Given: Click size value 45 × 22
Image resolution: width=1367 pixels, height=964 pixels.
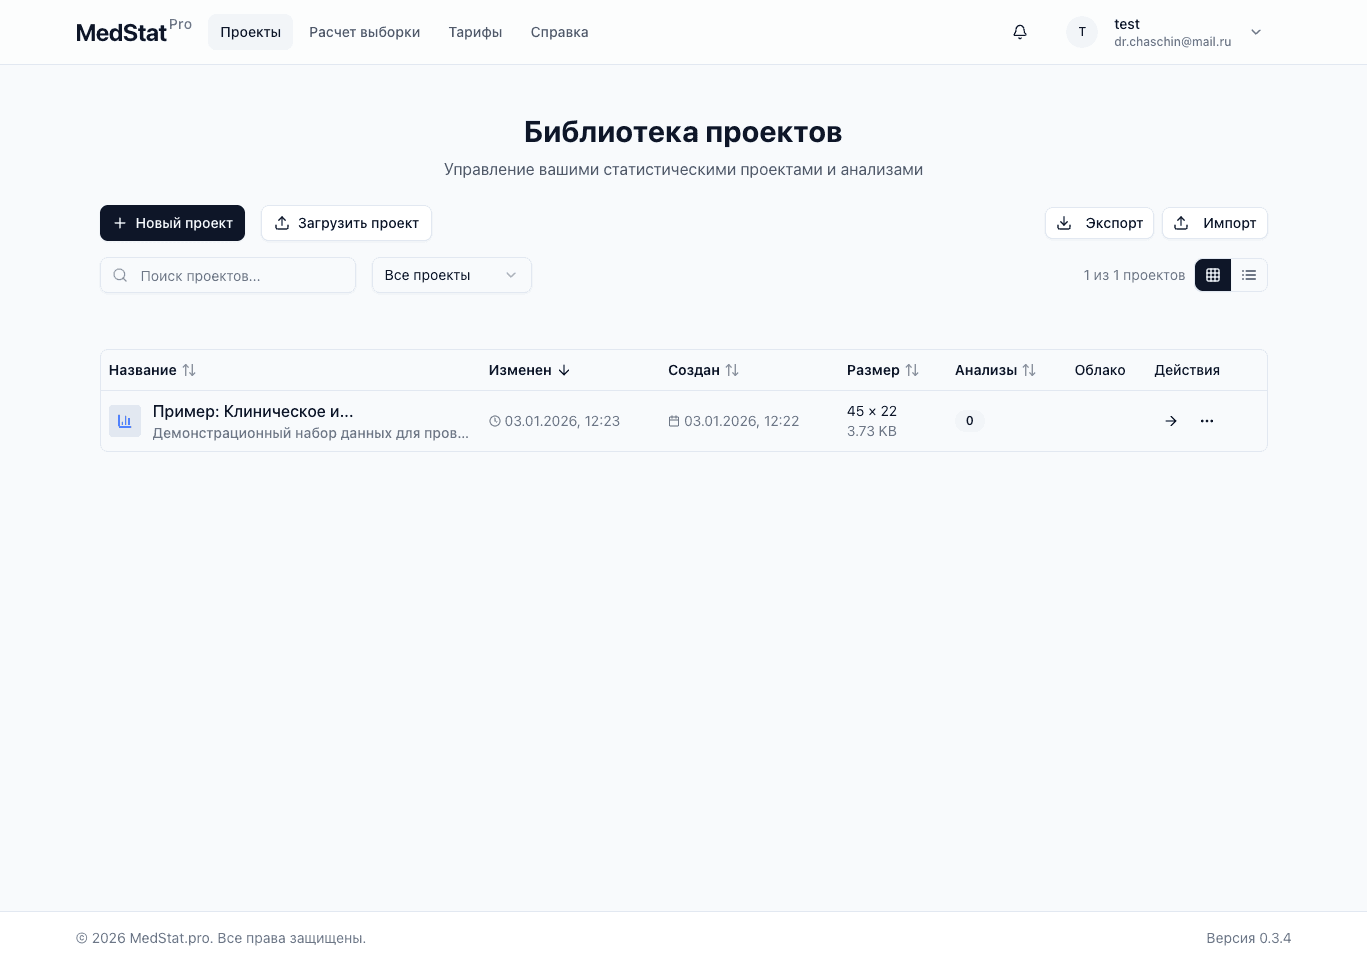Looking at the screenshot, I should click(872, 411).
